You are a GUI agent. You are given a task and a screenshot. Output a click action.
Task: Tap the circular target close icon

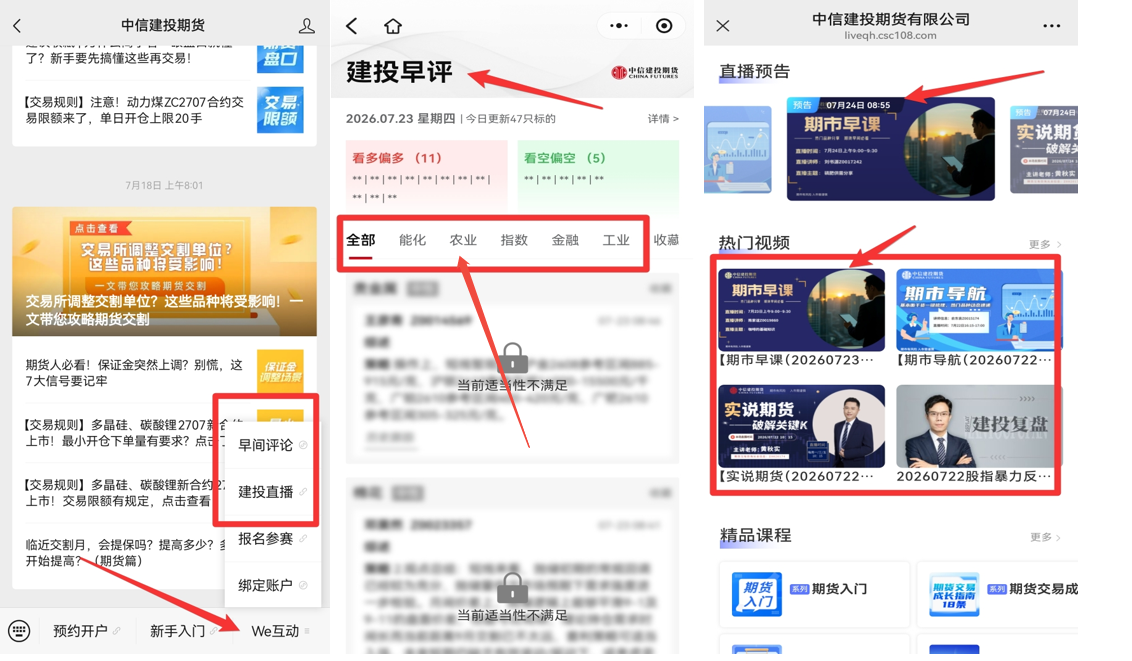(x=664, y=26)
